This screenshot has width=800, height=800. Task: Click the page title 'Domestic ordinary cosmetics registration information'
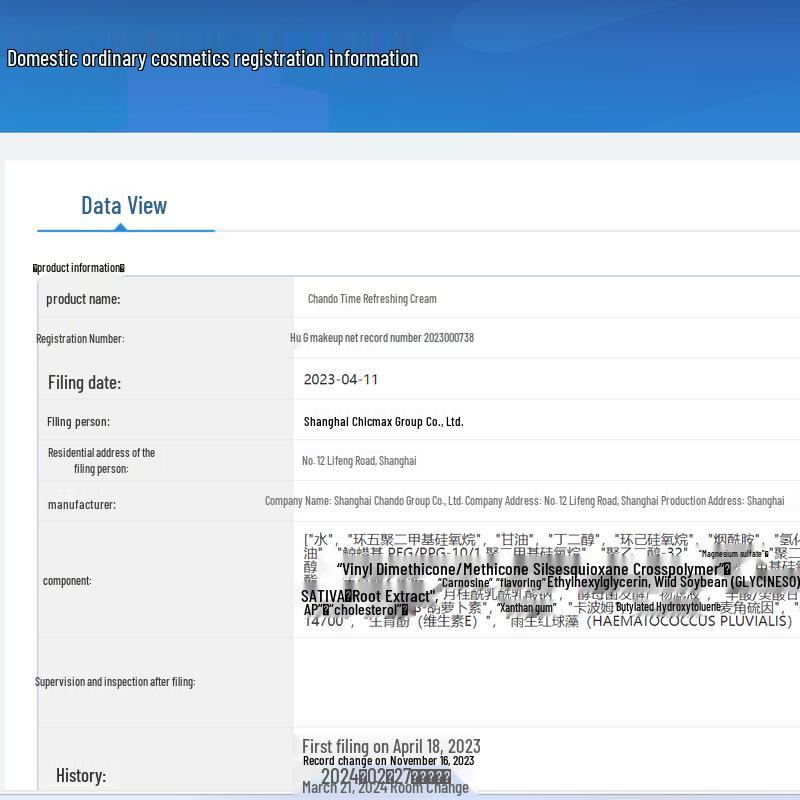[x=213, y=59]
